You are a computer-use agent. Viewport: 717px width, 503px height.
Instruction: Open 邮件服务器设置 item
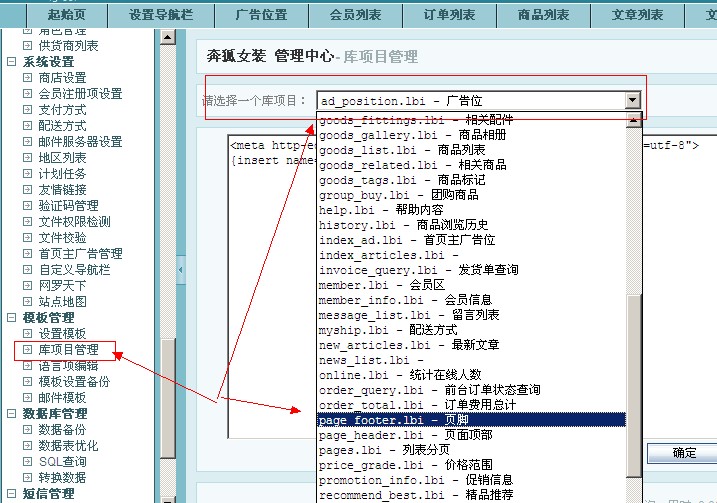80,142
